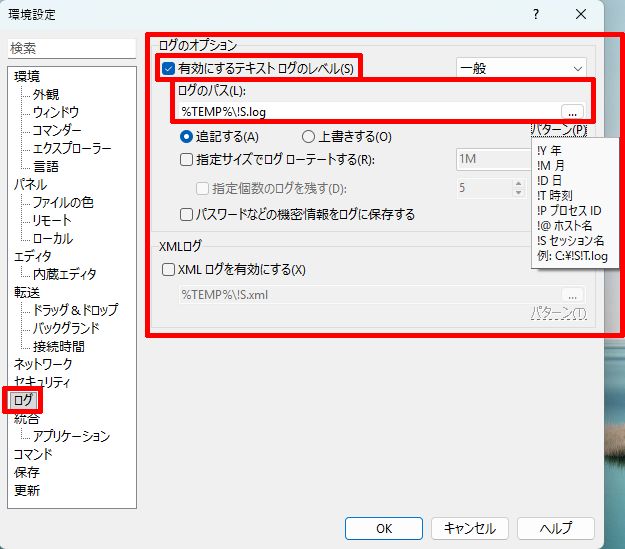Choose the !T 時刻 pattern entry
The width and height of the screenshot is (625, 549).
coord(557,195)
